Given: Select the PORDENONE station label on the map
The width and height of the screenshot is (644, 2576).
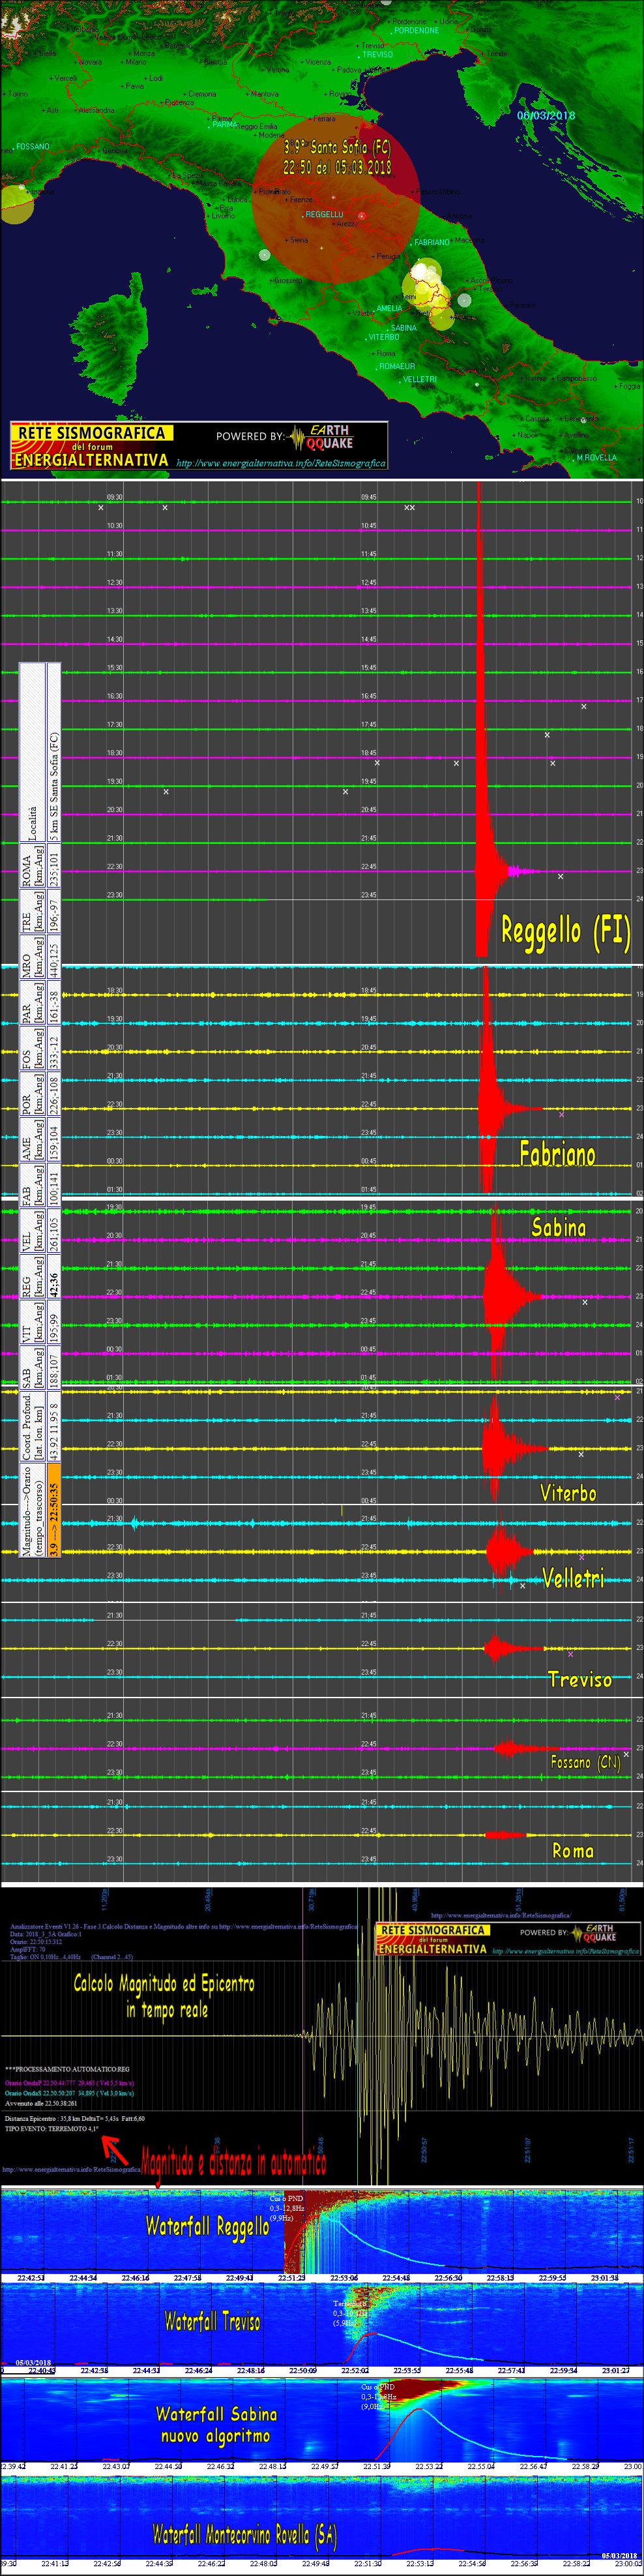Looking at the screenshot, I should point(416,30).
